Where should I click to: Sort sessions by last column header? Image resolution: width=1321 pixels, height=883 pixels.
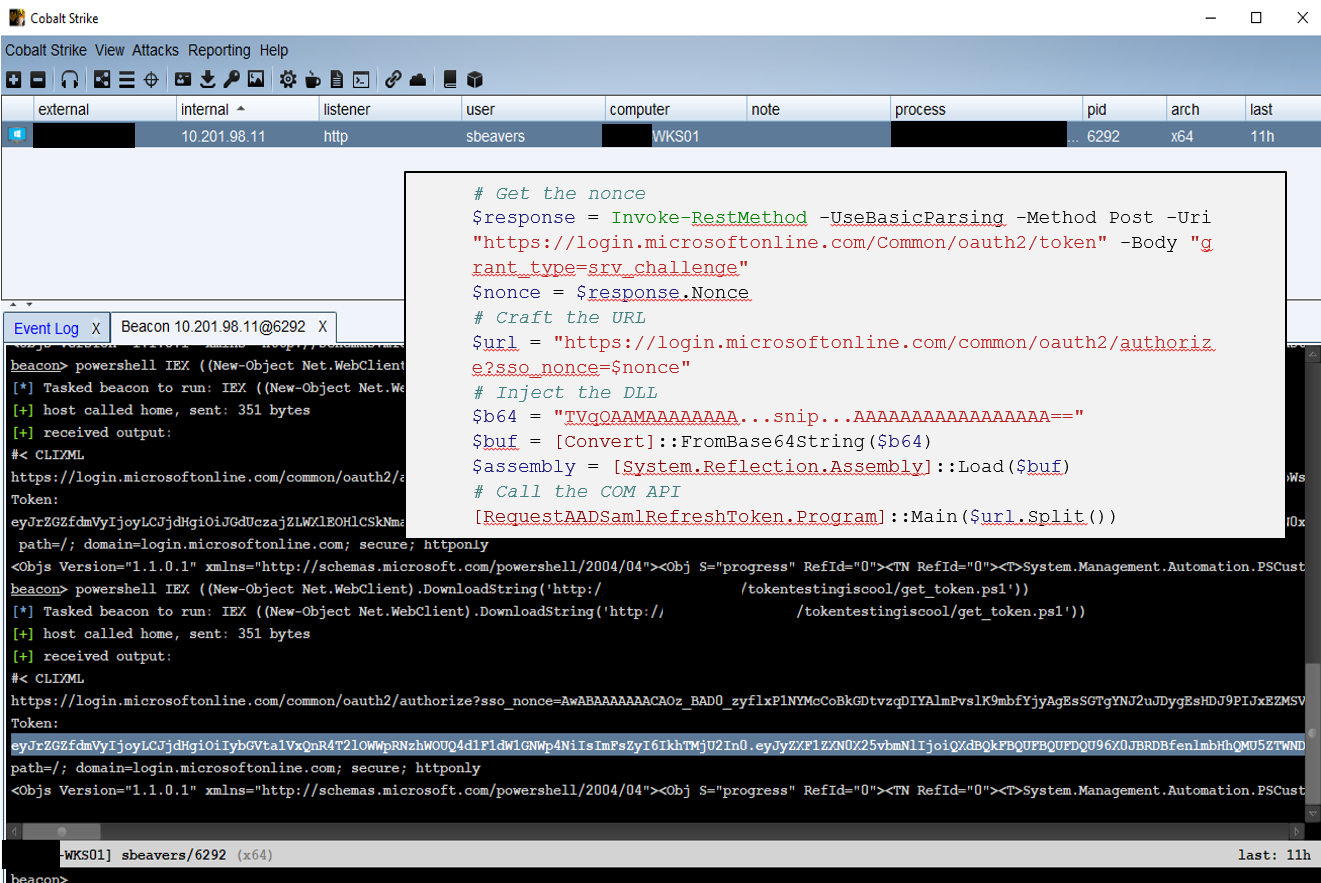[x=1283, y=109]
